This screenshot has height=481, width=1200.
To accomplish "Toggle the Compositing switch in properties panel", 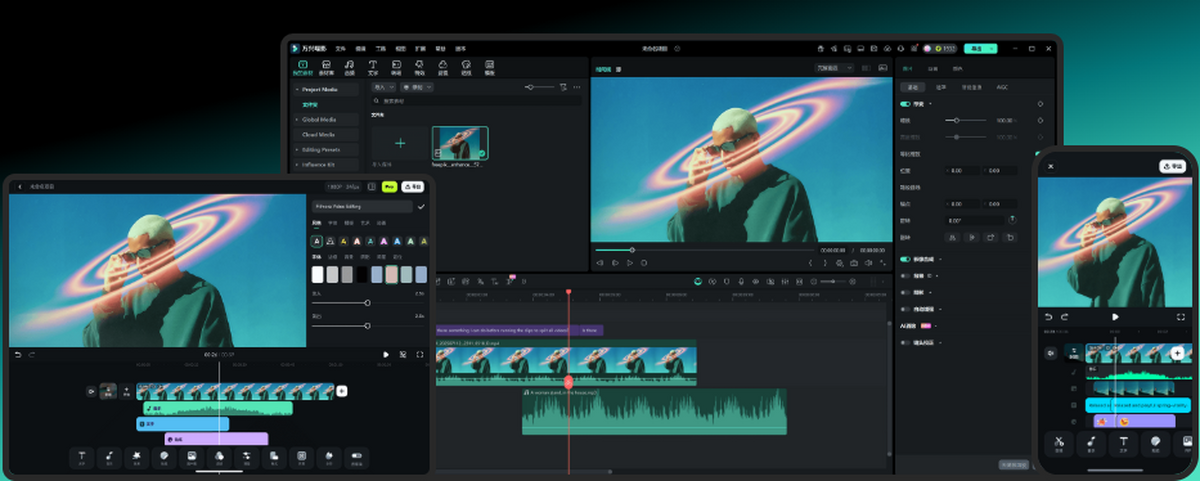I will (x=906, y=258).
